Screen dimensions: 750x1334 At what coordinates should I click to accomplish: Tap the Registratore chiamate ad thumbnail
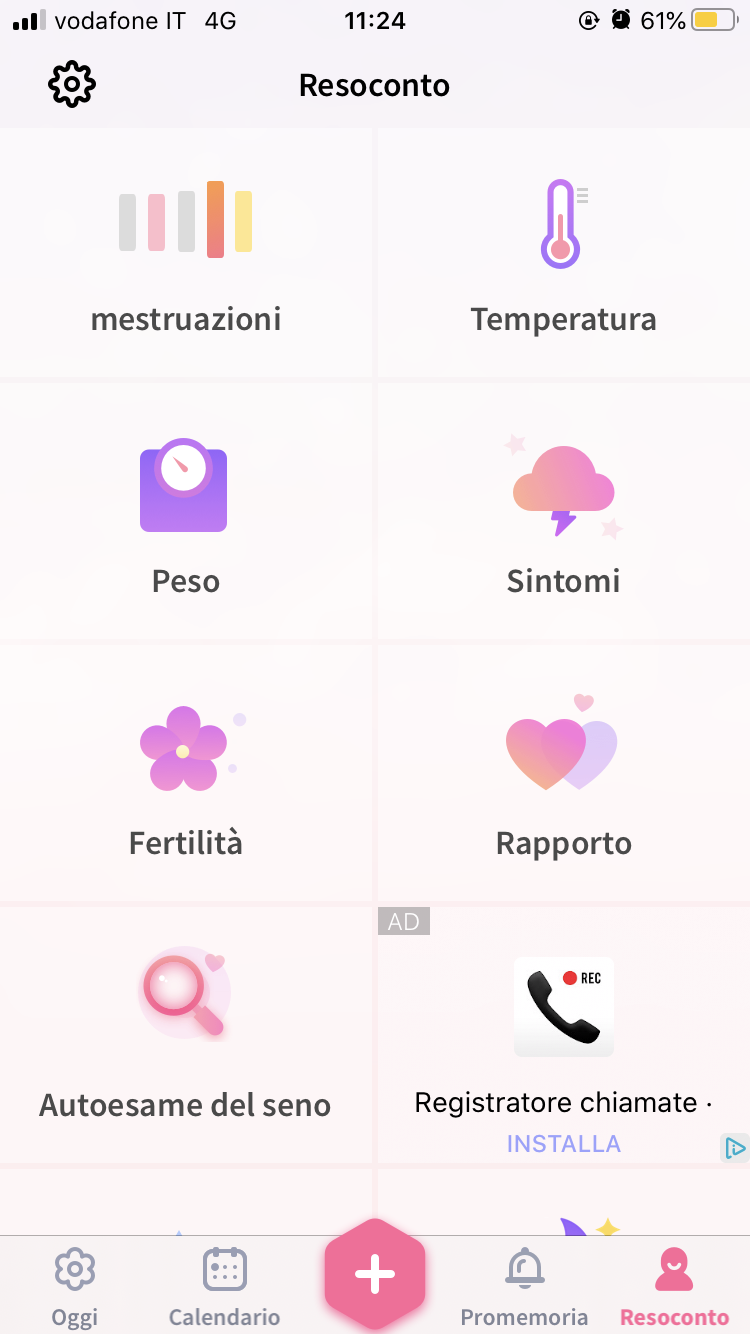pyautogui.click(x=564, y=1007)
